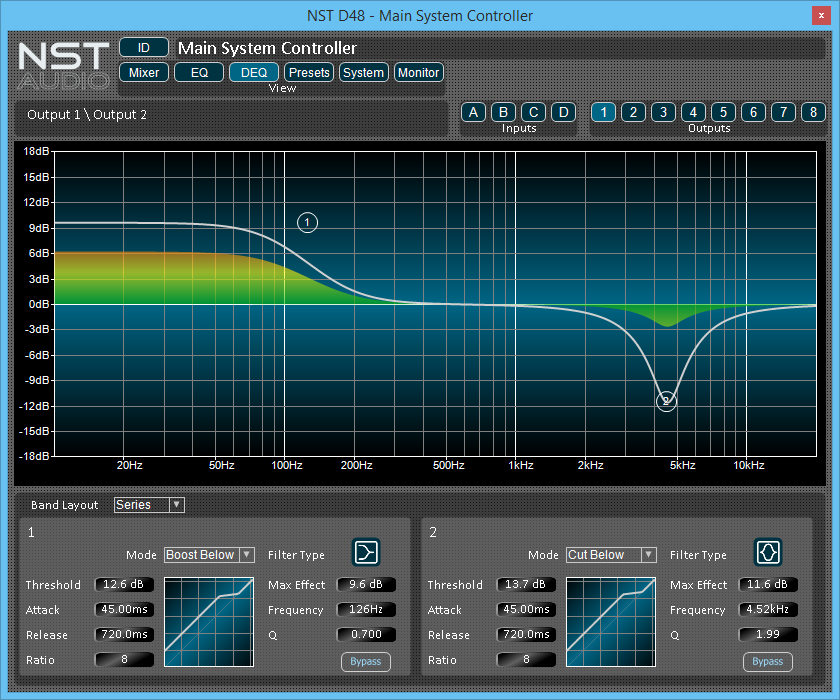840x700 pixels.
Task: Switch to the Mixer view
Action: coord(144,72)
